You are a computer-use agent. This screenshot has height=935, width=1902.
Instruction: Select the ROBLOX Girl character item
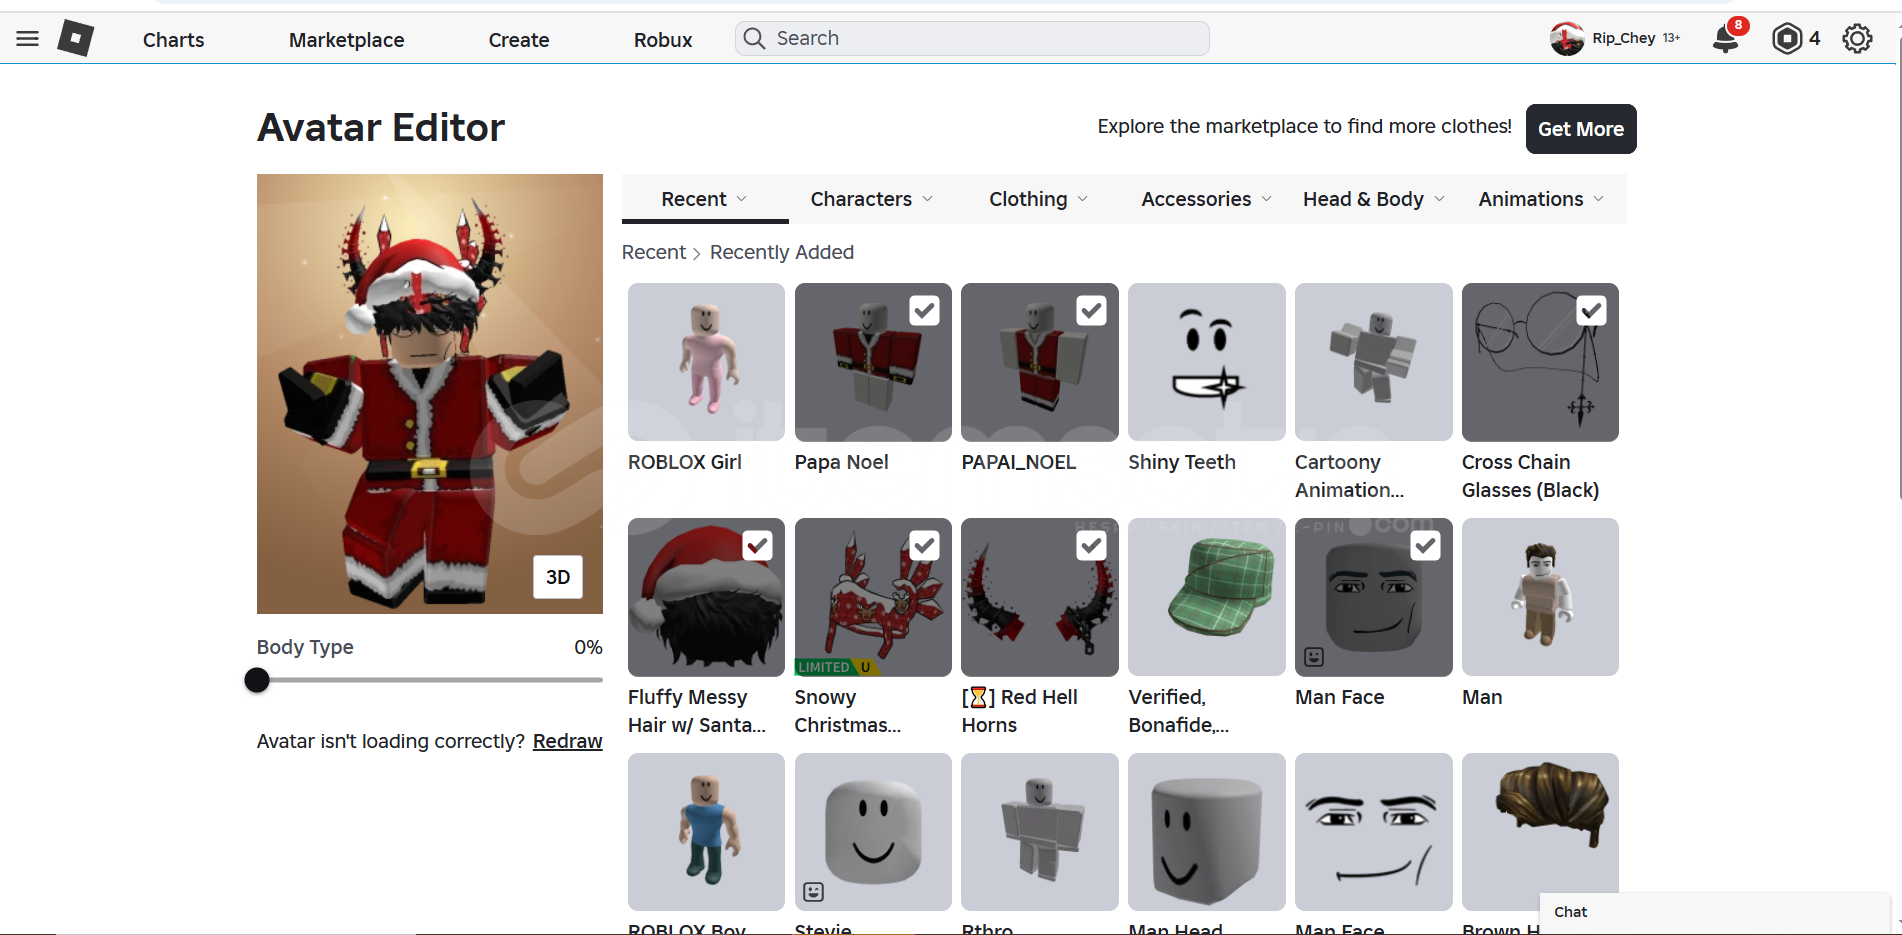[x=706, y=362]
